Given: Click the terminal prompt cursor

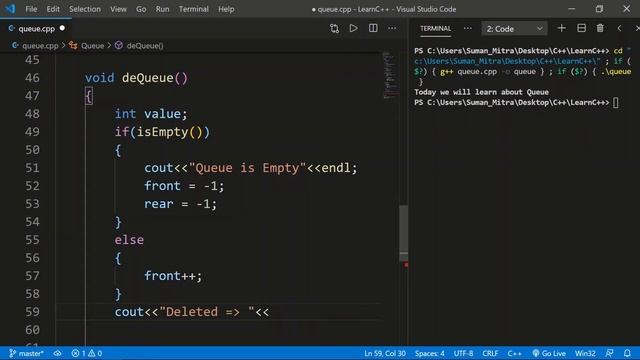Looking at the screenshot, I should (616, 102).
